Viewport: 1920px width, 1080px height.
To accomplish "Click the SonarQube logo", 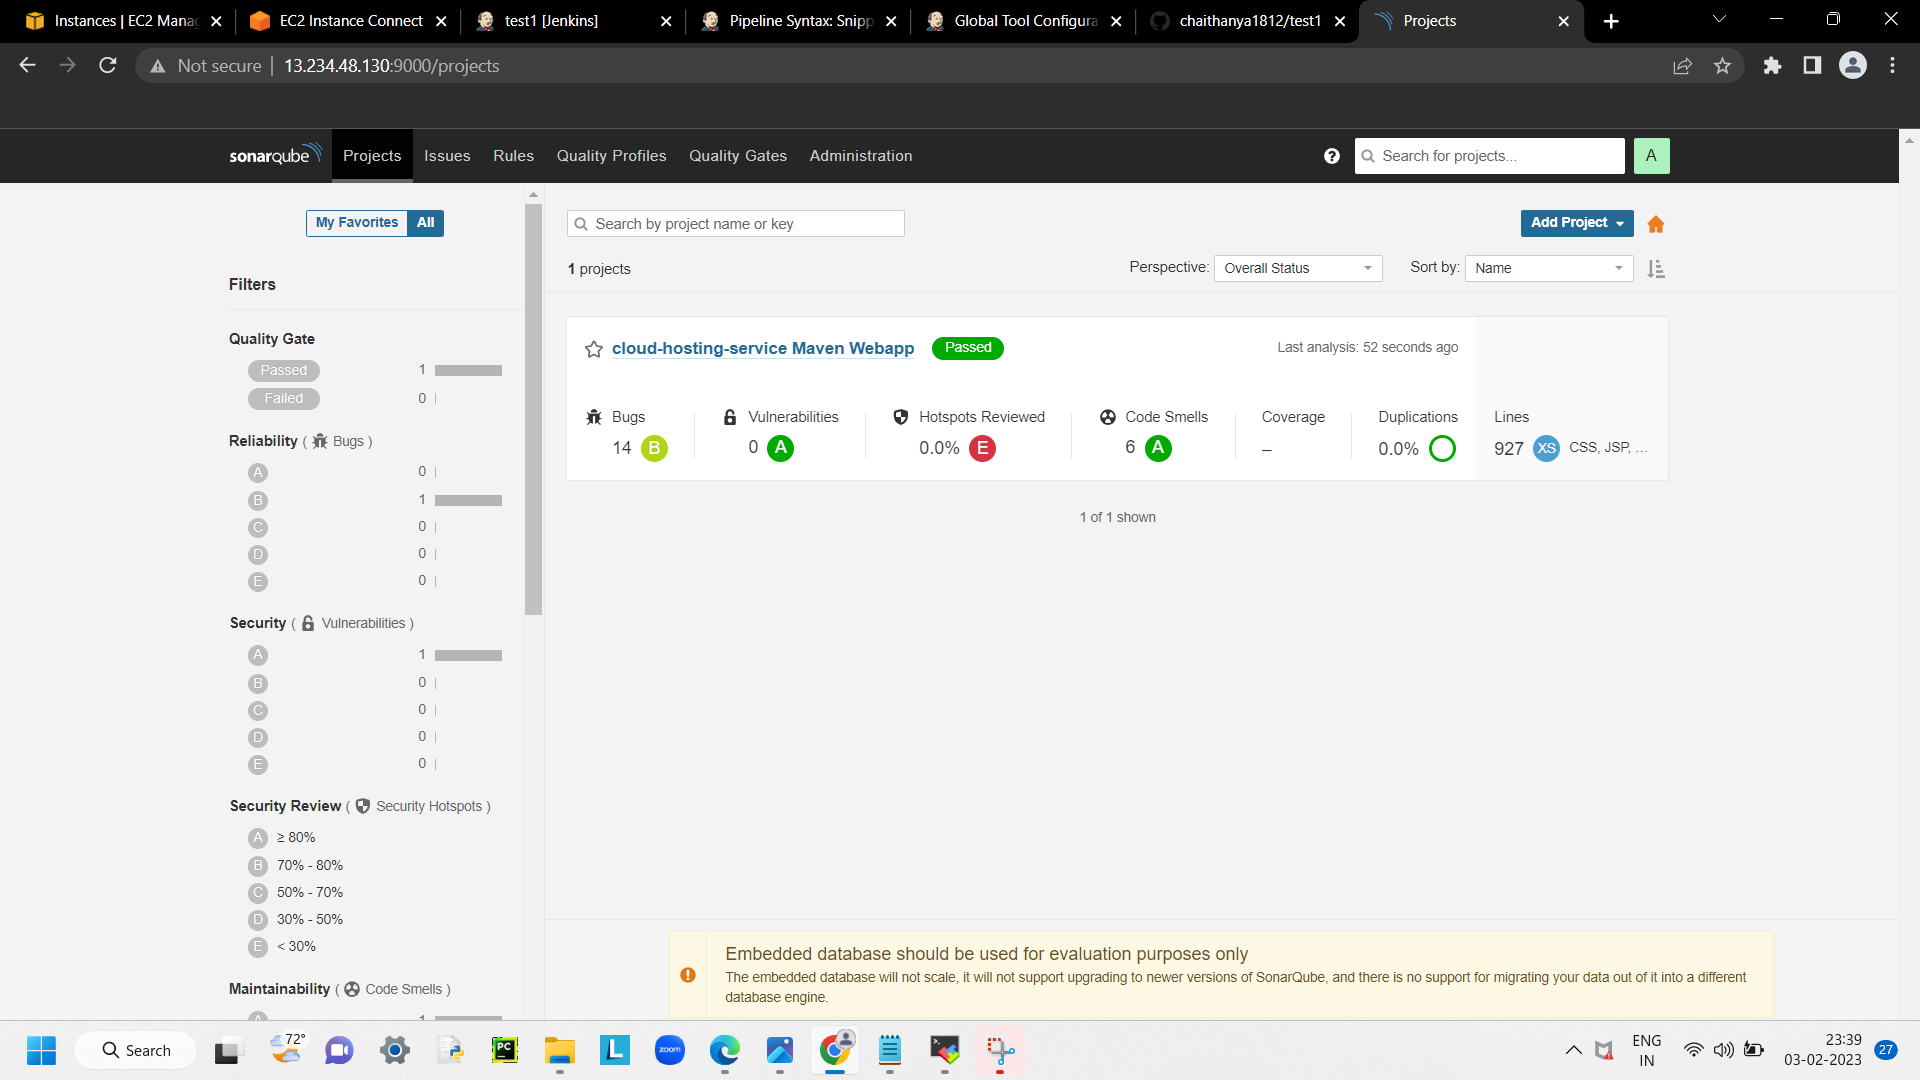I will (274, 155).
